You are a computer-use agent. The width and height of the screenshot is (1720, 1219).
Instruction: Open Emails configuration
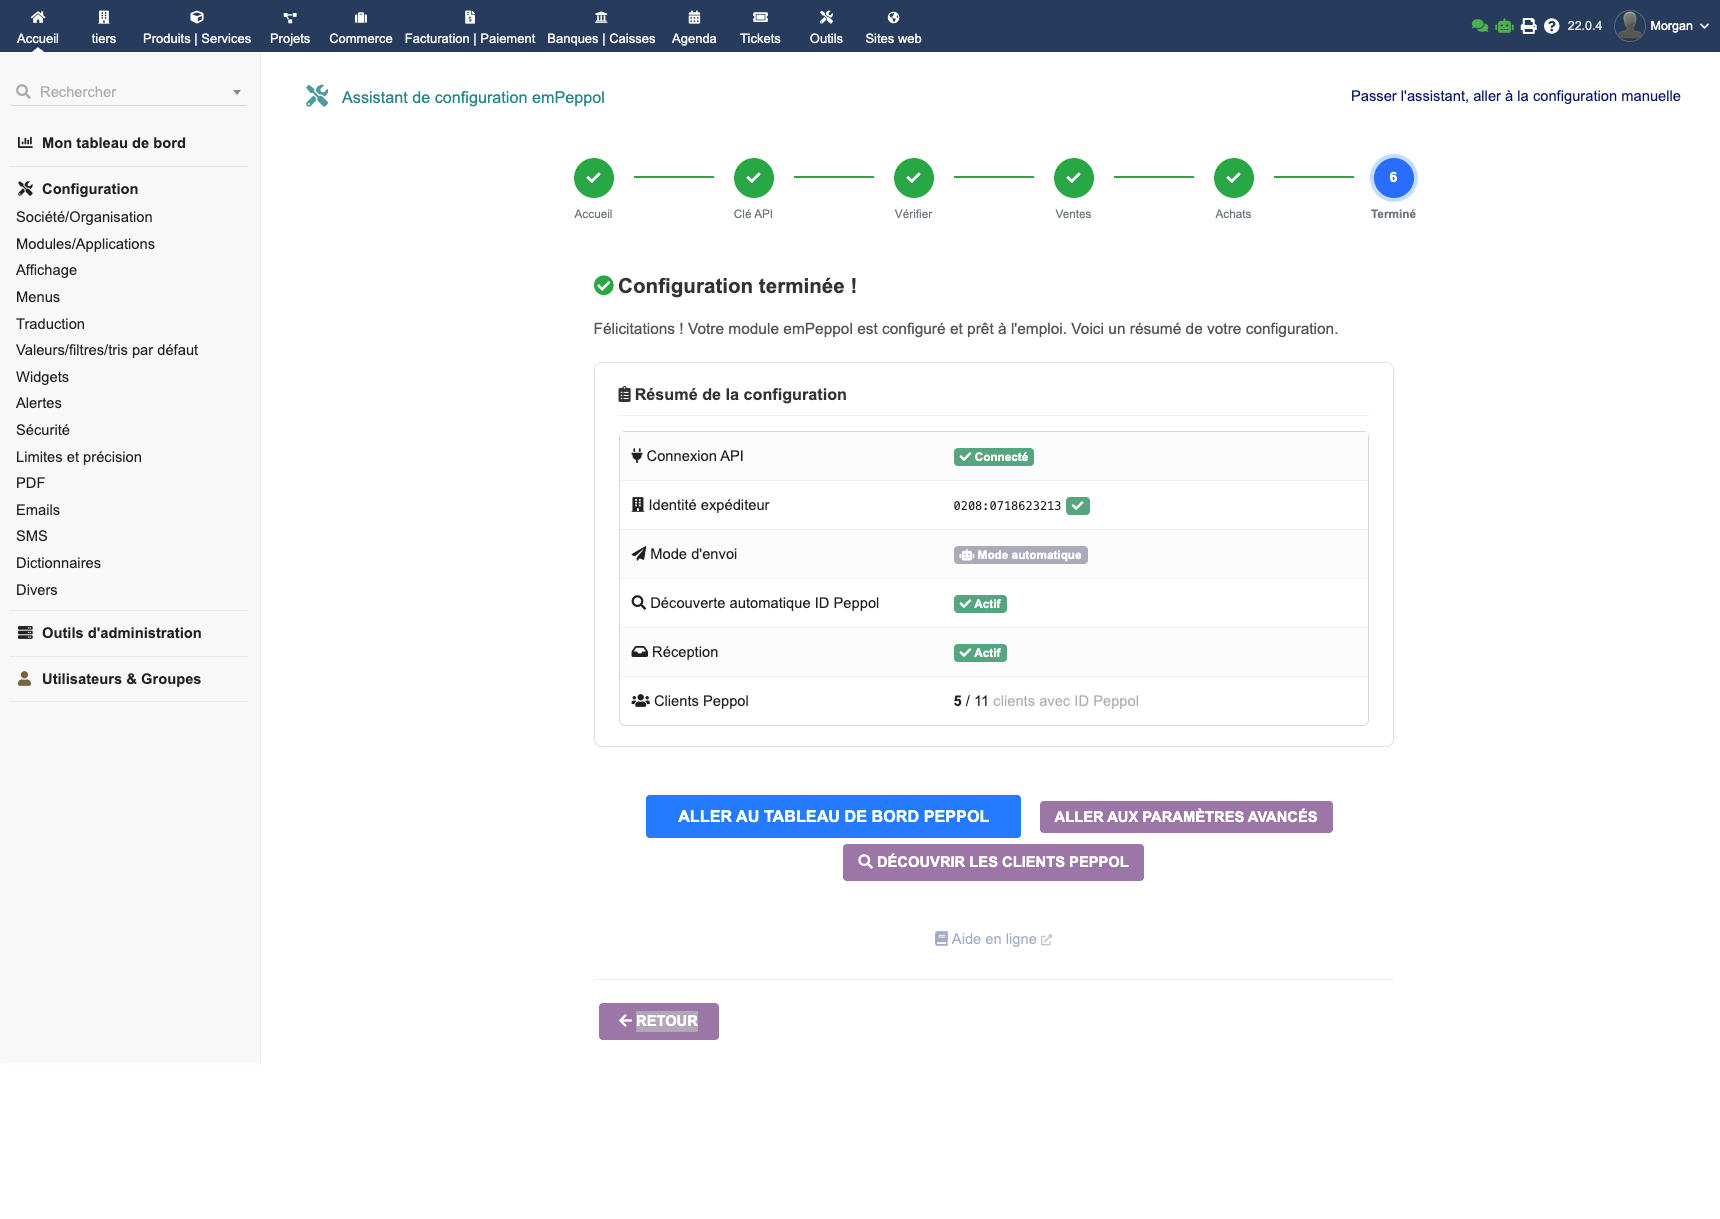coord(38,510)
